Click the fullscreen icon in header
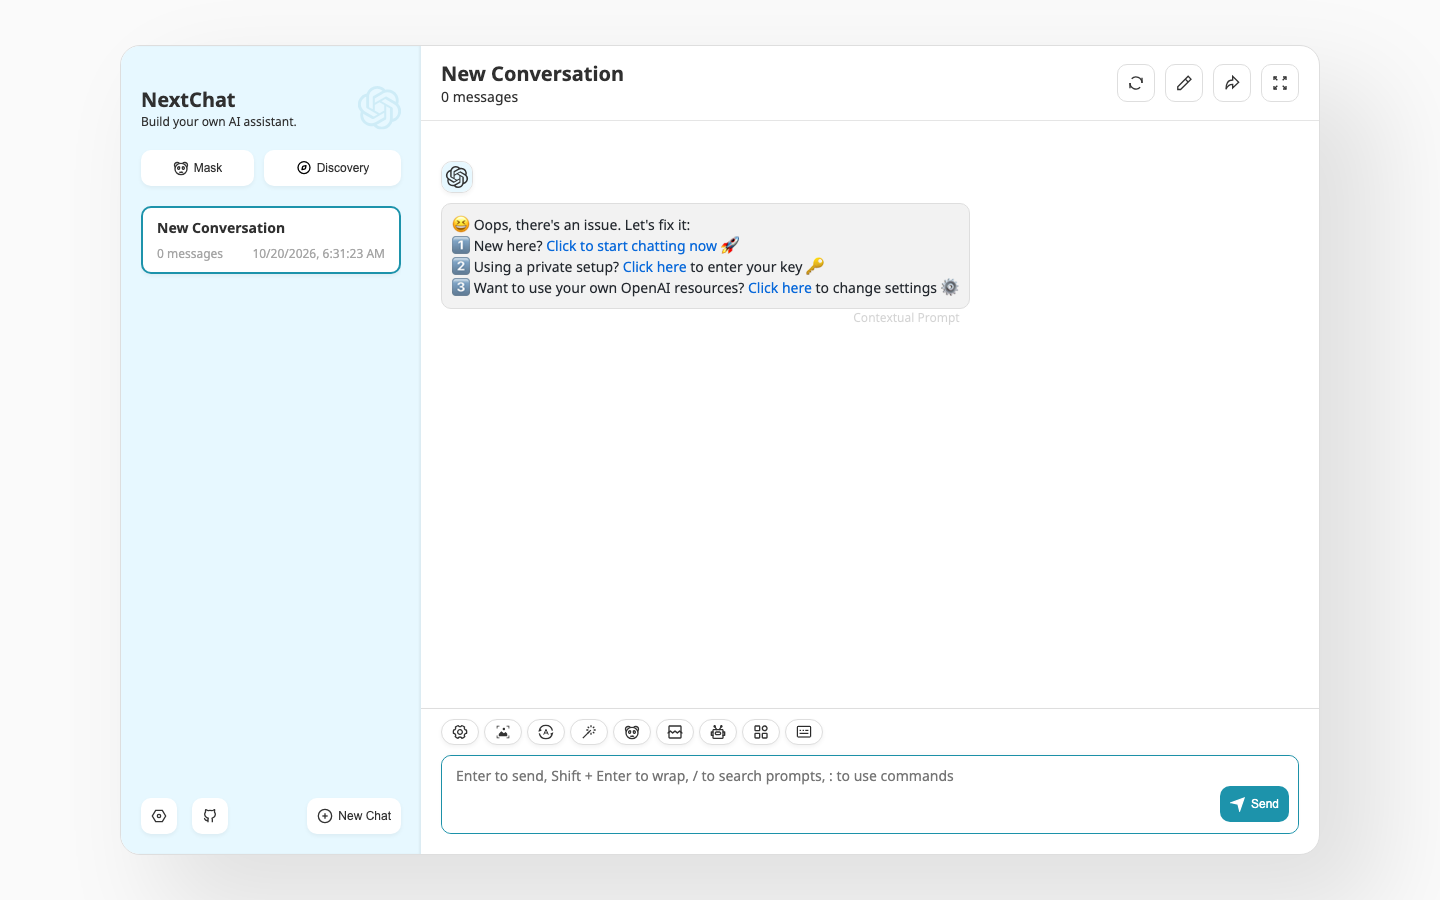1440x900 pixels. coord(1280,83)
